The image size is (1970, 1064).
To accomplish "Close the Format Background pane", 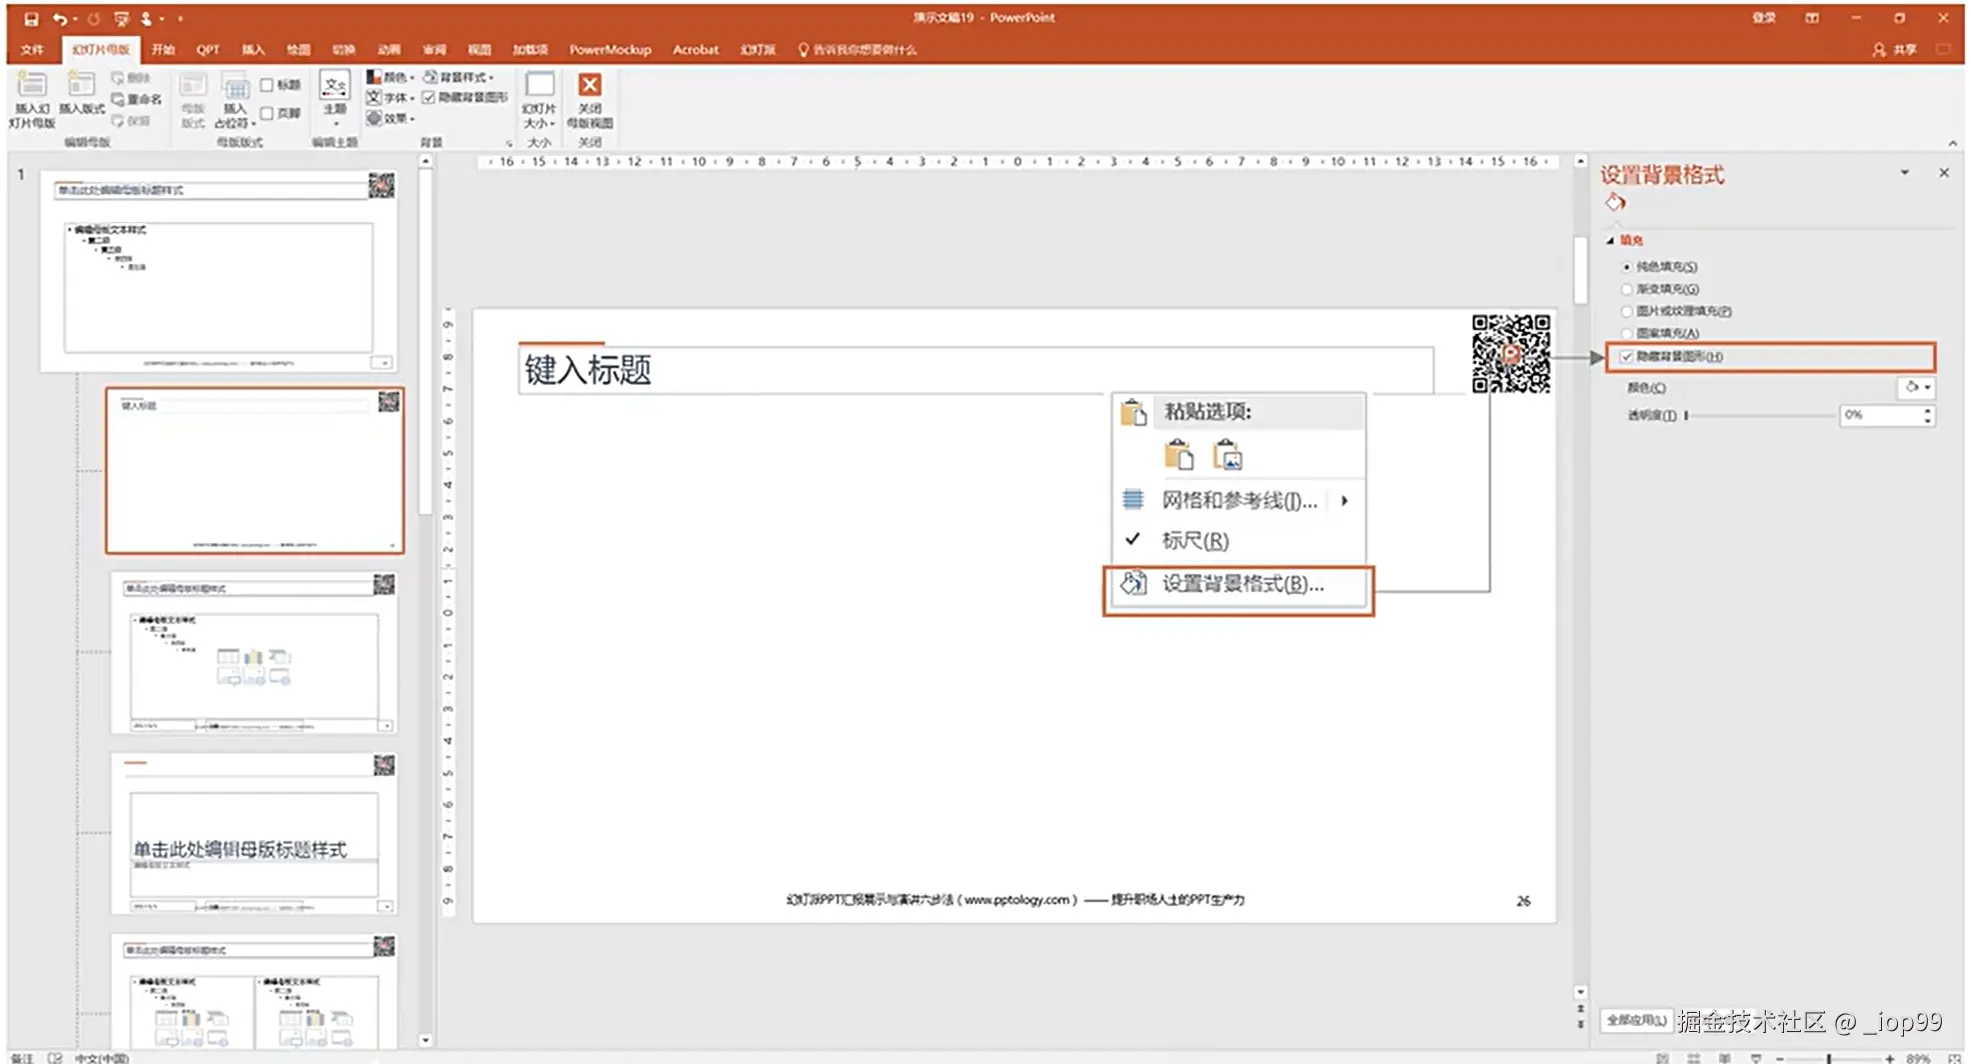I will point(1944,173).
